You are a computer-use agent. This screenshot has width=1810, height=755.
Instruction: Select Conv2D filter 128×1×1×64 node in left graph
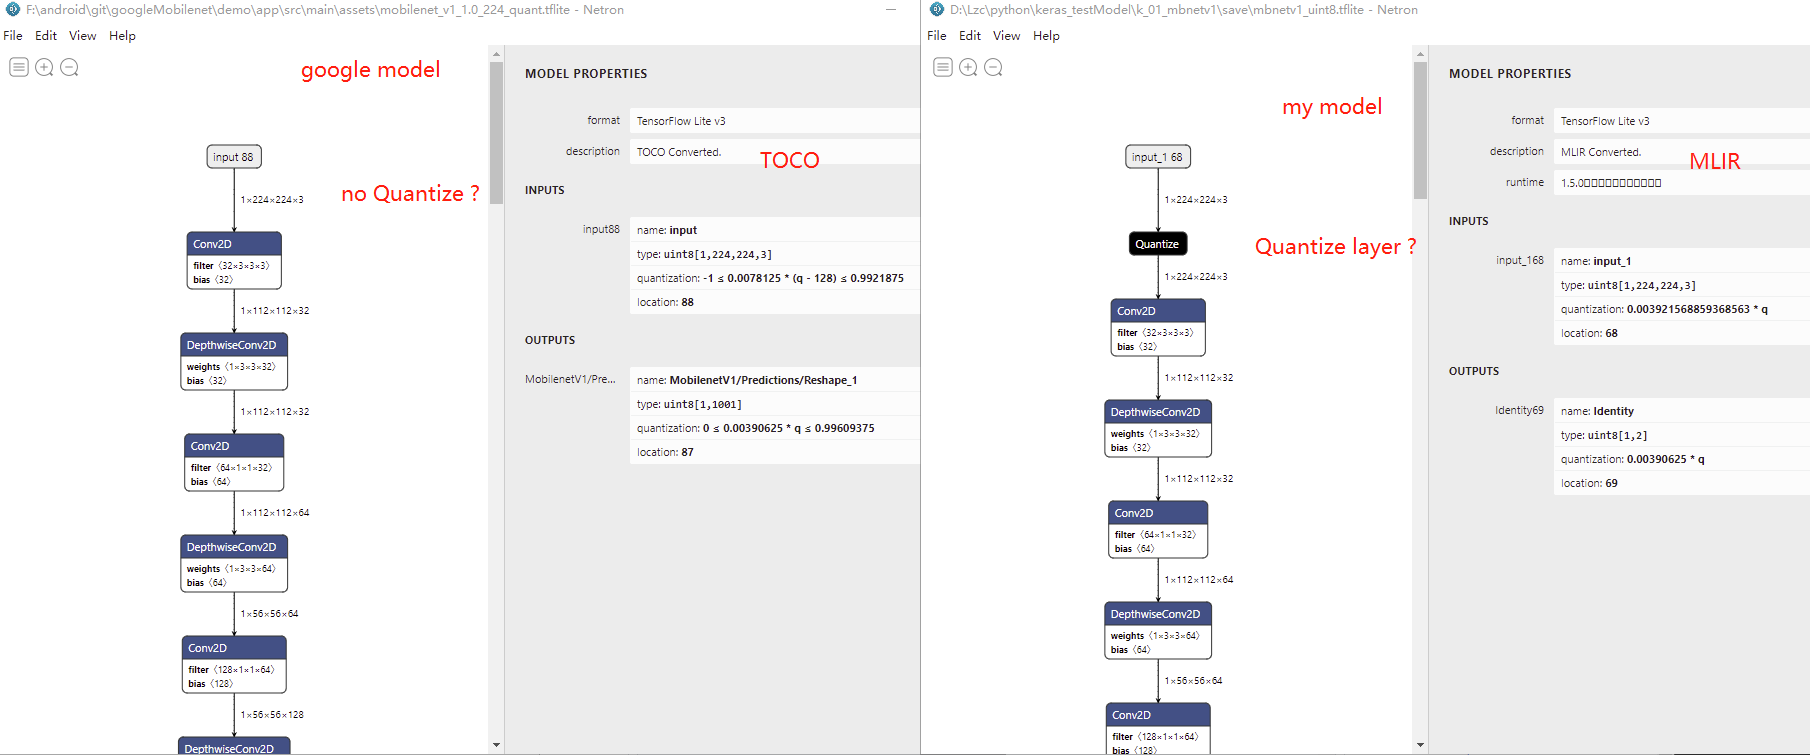coord(234,664)
